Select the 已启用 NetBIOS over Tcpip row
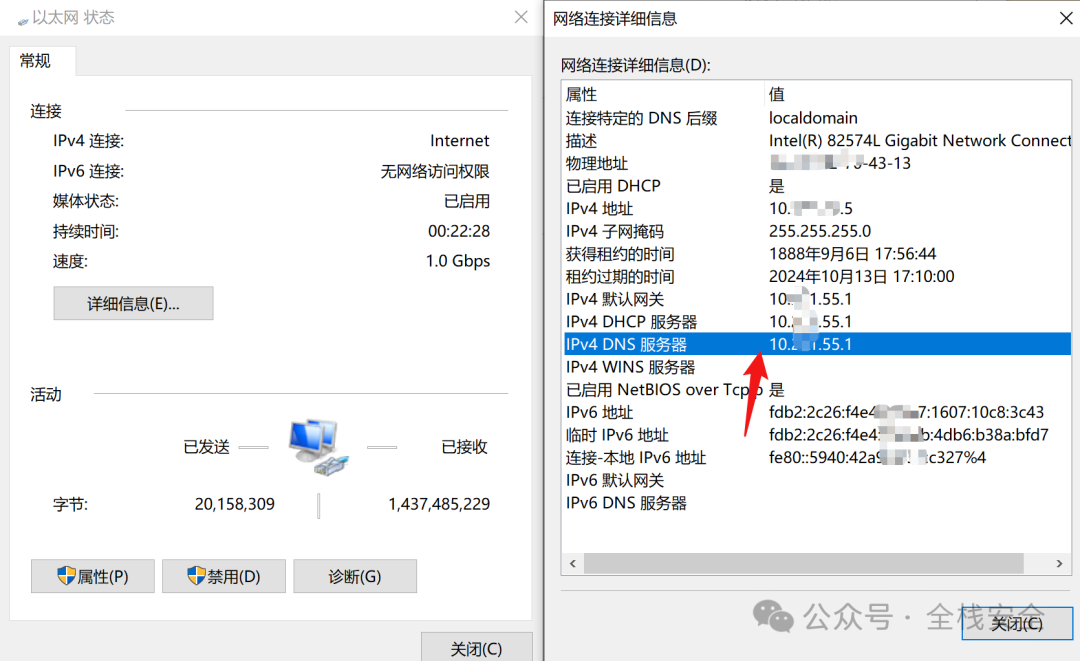The height and width of the screenshot is (661, 1080). [817, 390]
